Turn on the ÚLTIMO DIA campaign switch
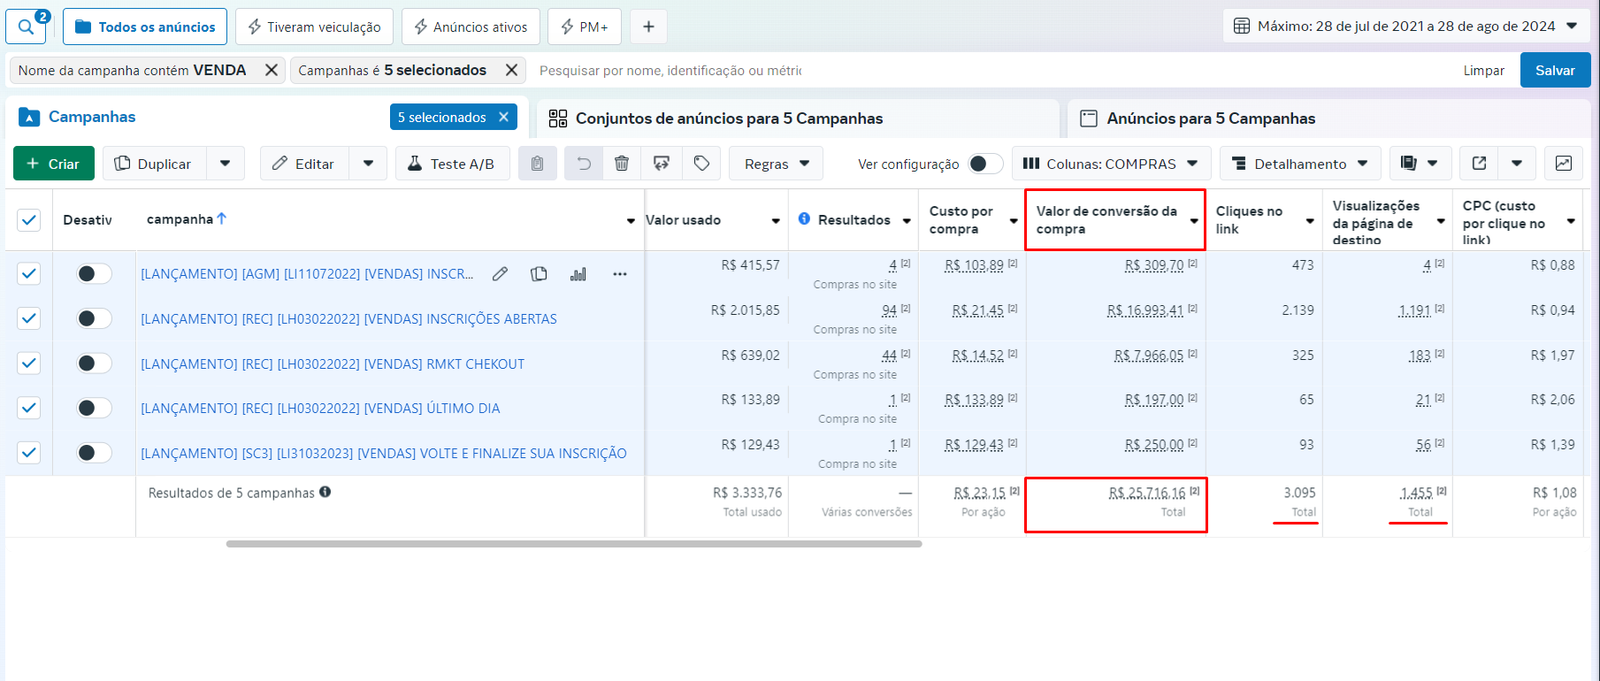 click(x=94, y=408)
